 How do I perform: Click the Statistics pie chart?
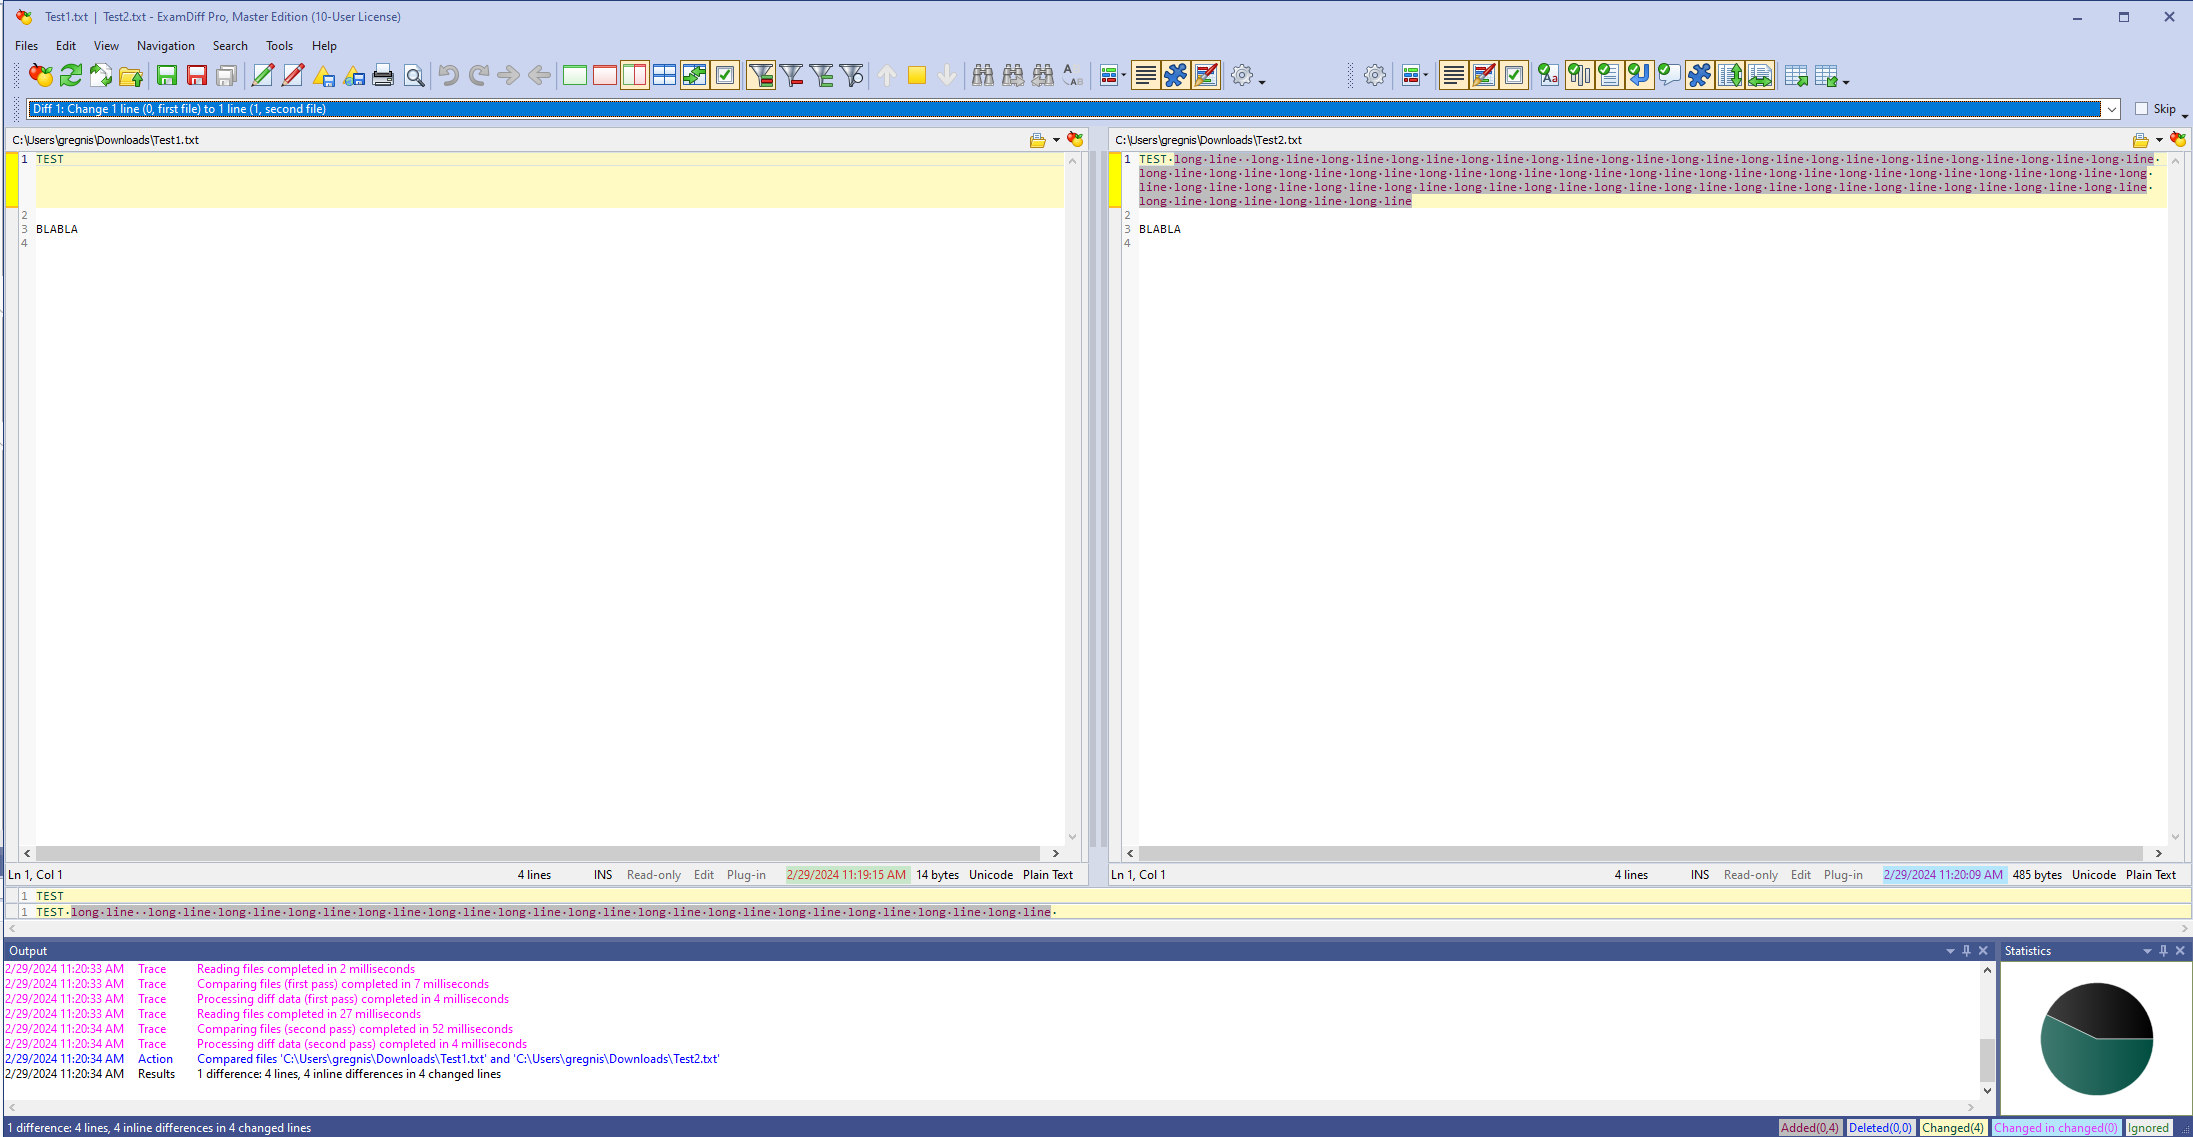pos(2096,1038)
